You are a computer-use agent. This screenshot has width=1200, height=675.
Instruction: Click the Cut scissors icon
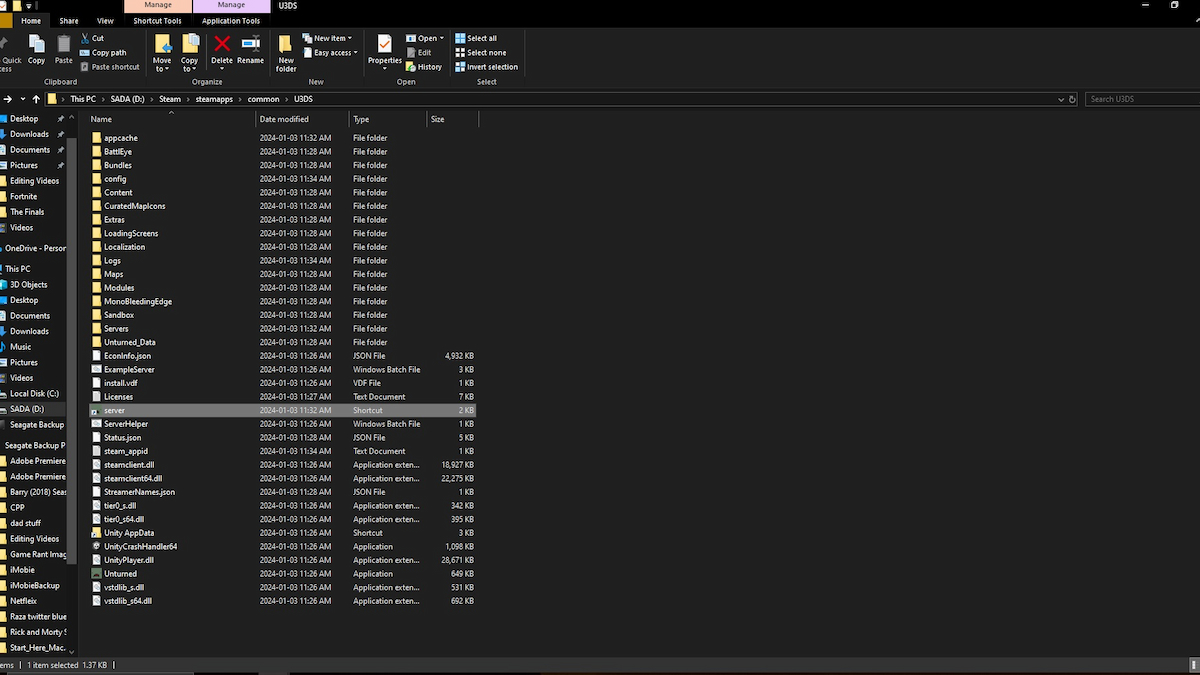(x=86, y=38)
